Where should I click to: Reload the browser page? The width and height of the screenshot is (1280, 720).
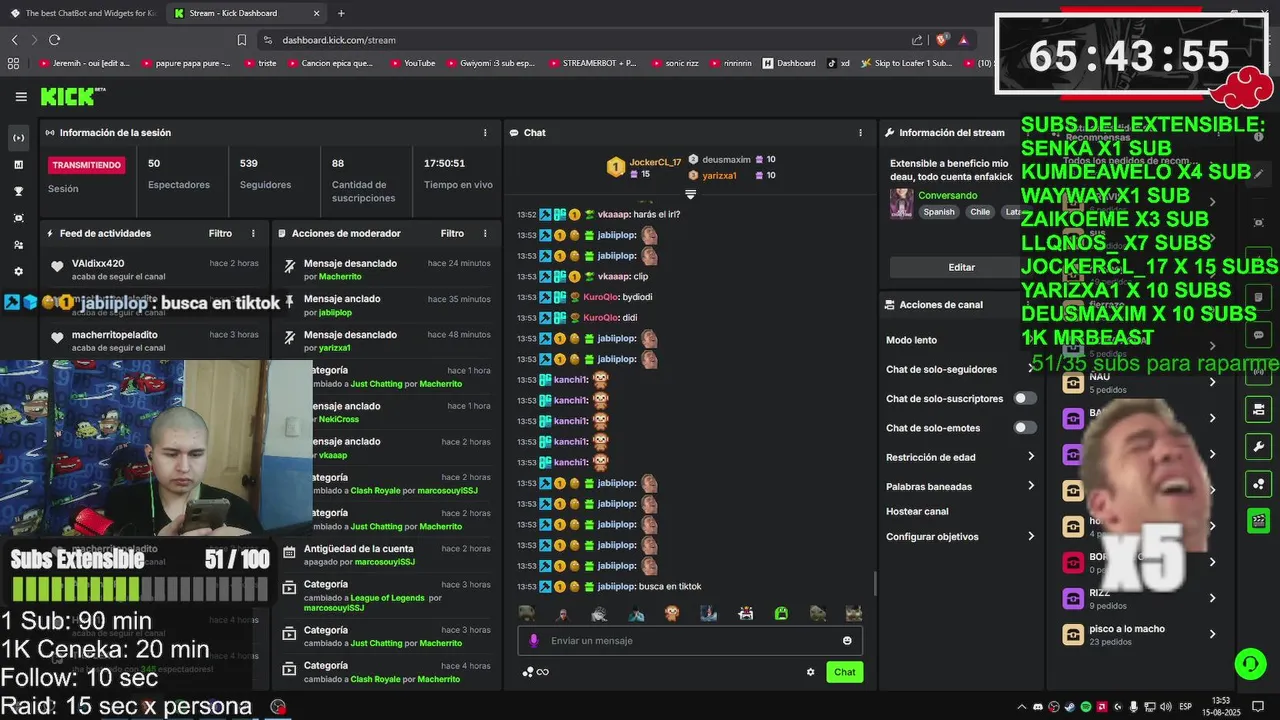tap(54, 40)
